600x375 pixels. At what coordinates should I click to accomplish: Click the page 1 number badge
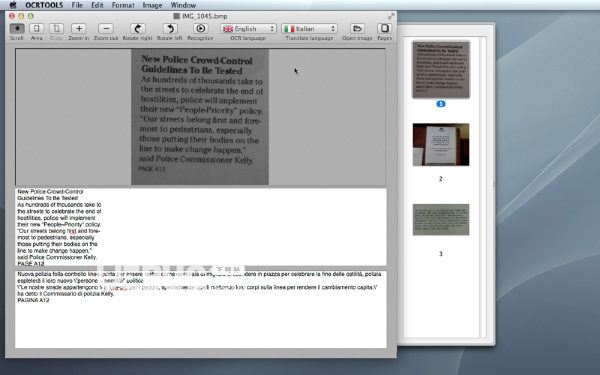click(x=441, y=104)
